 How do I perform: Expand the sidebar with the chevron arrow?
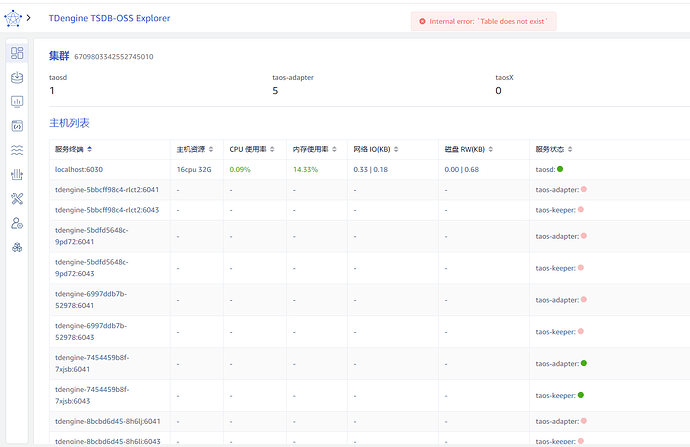click(29, 18)
